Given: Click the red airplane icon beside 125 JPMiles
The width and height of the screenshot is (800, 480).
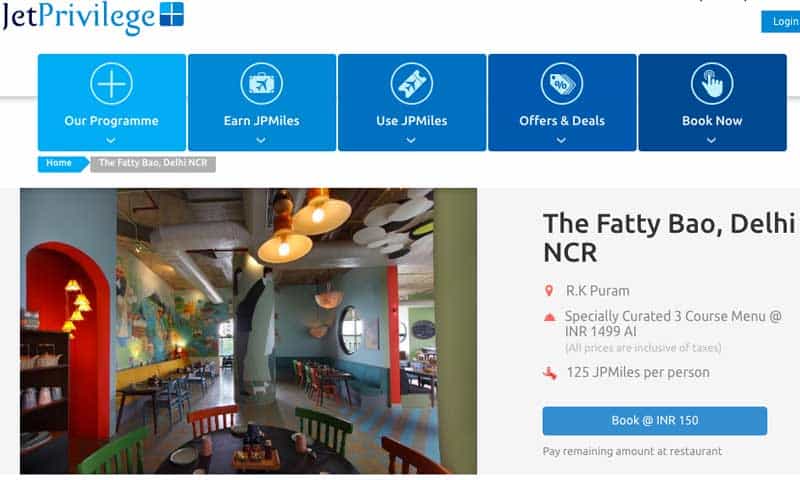Looking at the screenshot, I should tap(549, 373).
